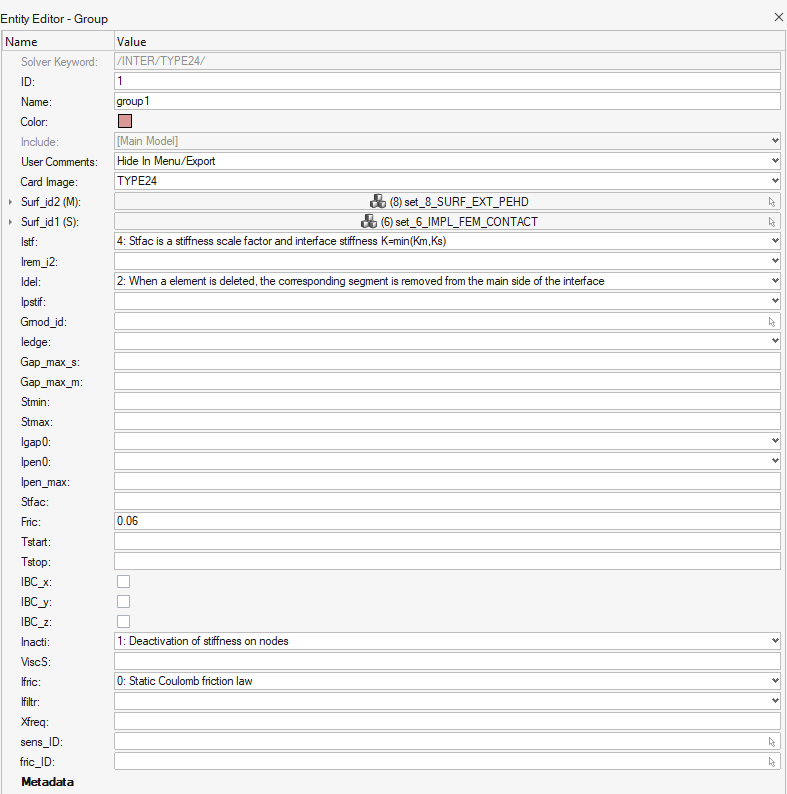
Task: Expand the Surf_id2 (M) row
Action: point(10,202)
